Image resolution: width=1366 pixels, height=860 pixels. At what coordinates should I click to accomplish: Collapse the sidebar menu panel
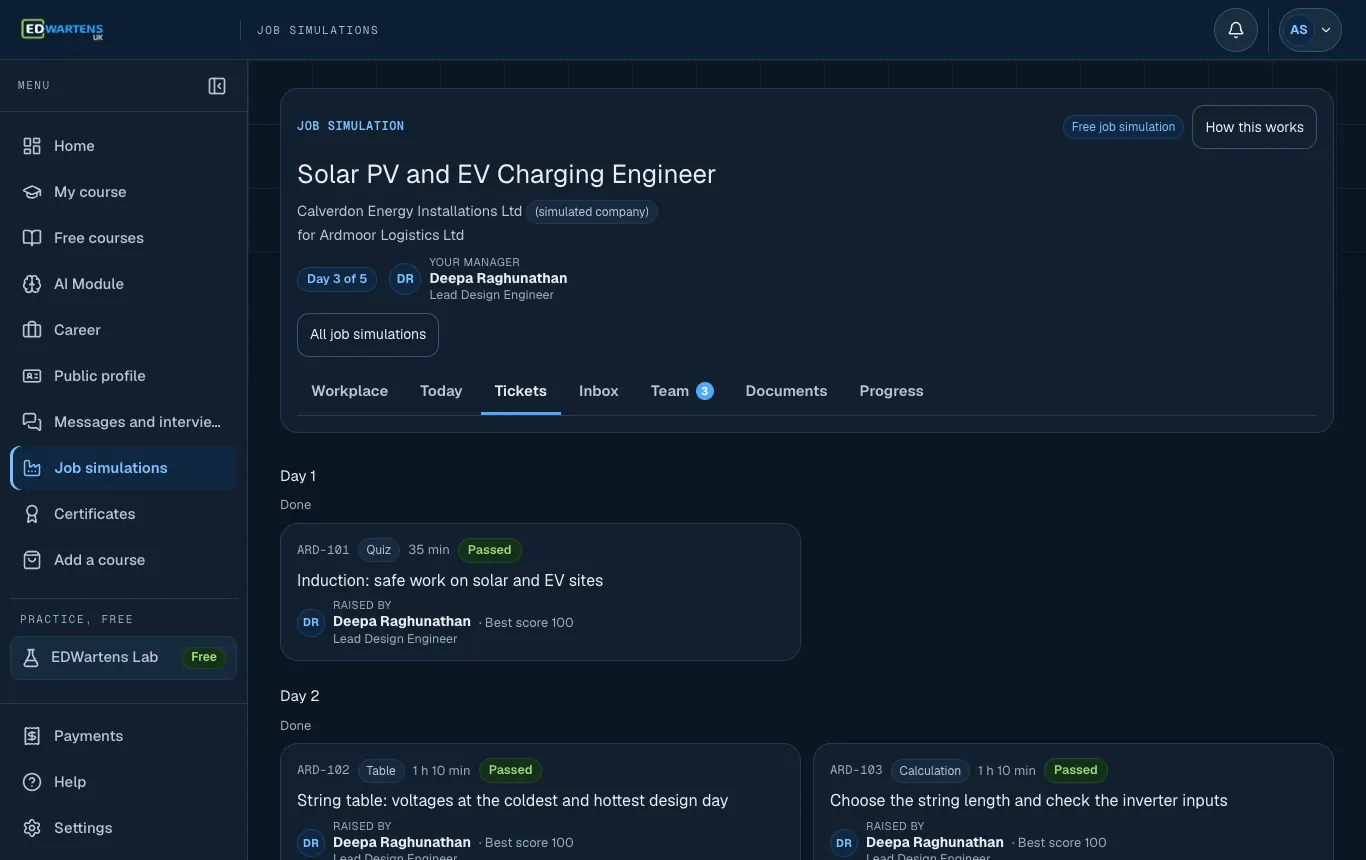tap(217, 86)
